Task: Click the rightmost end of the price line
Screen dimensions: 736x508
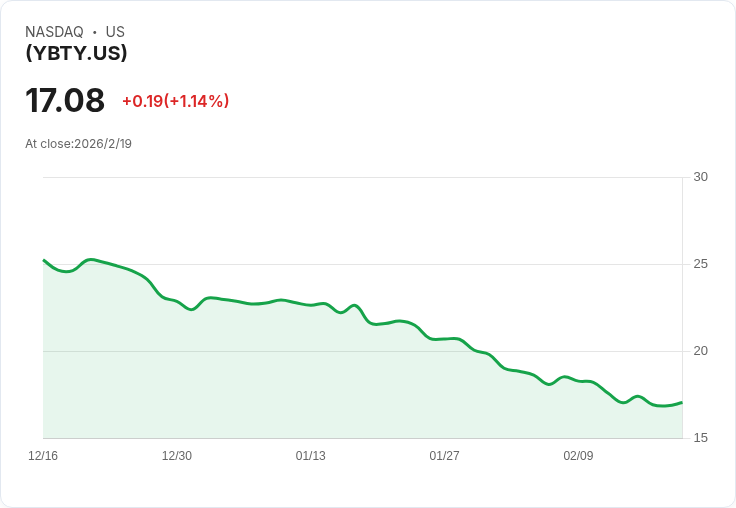Action: pos(681,402)
